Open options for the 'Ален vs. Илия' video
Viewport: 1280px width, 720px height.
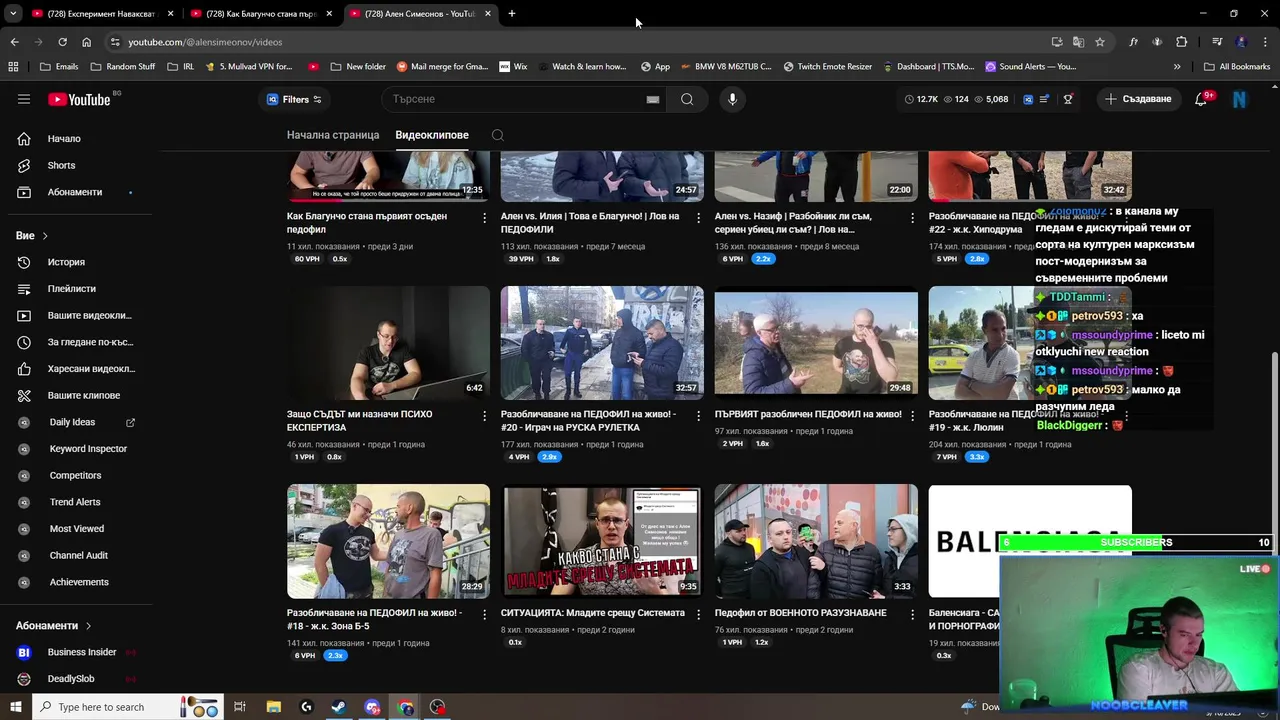pos(699,217)
